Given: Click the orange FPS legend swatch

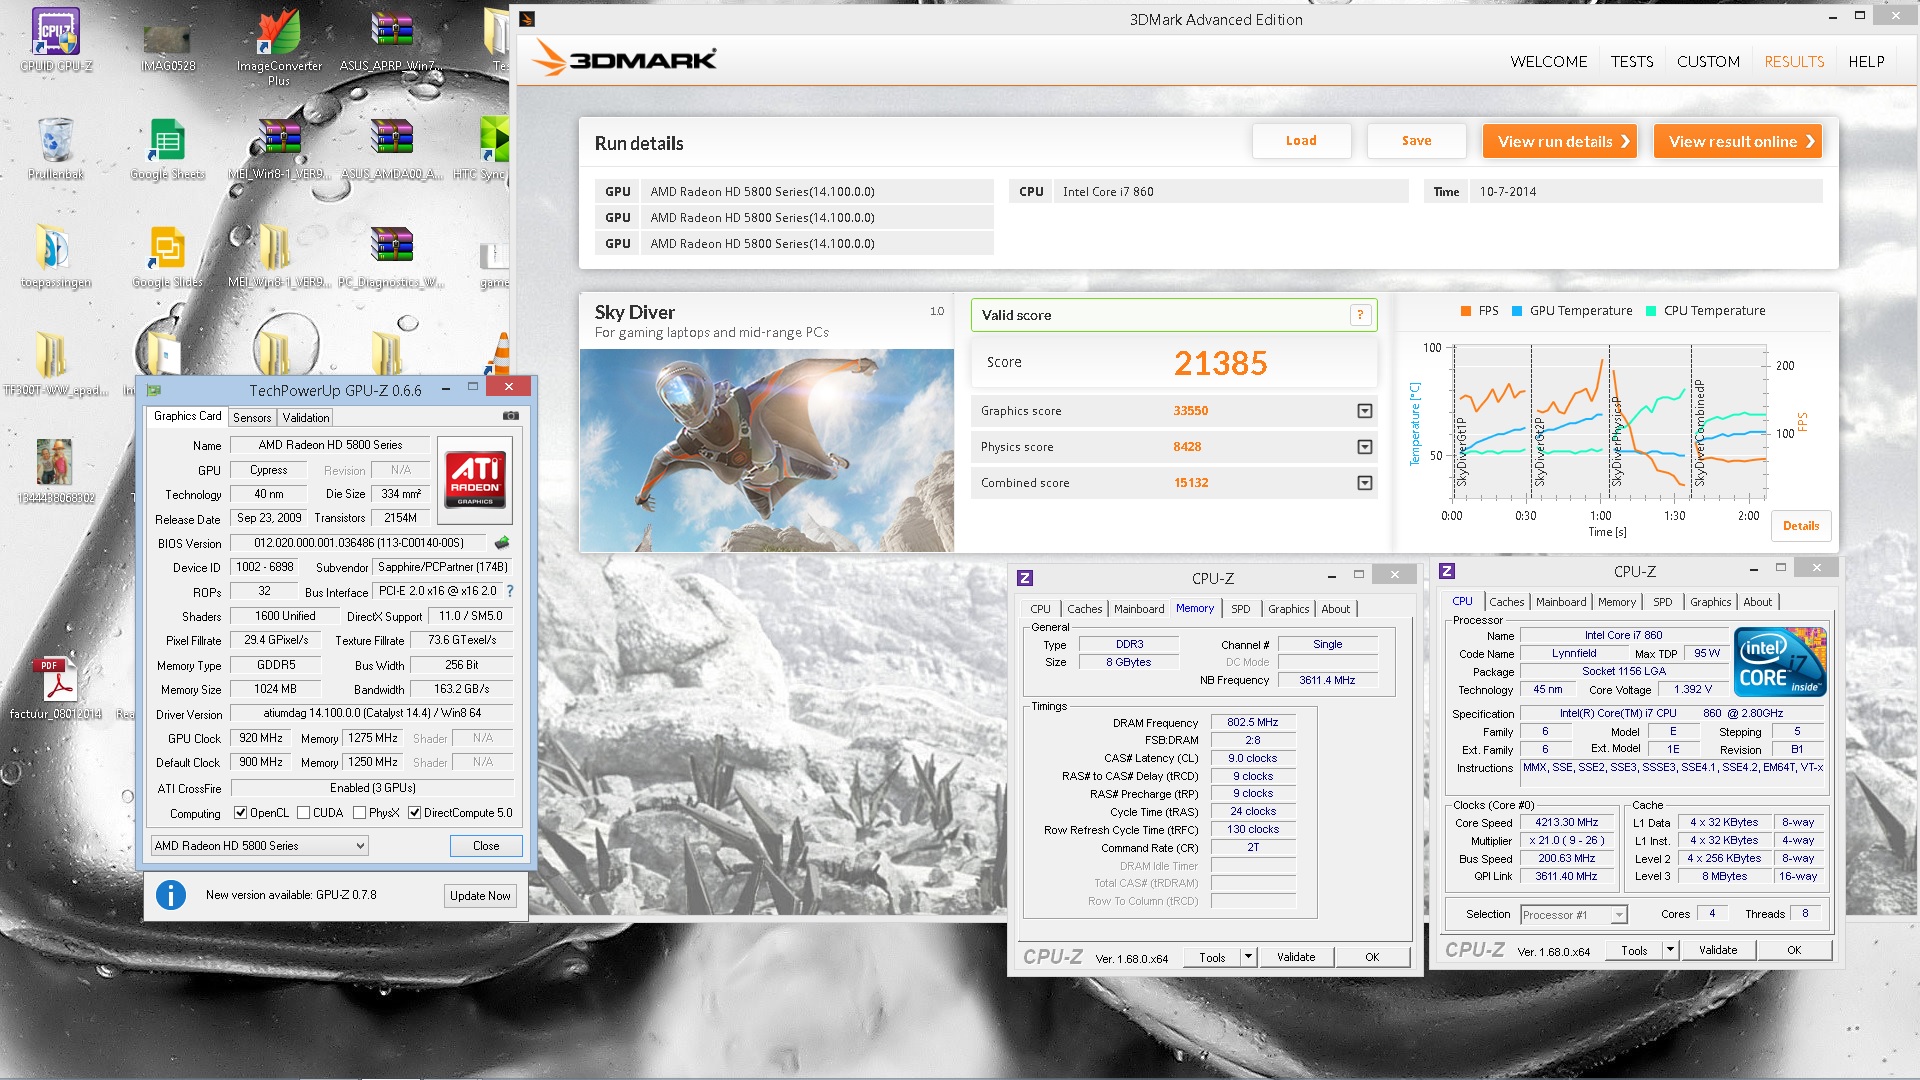Looking at the screenshot, I should pyautogui.click(x=1466, y=311).
